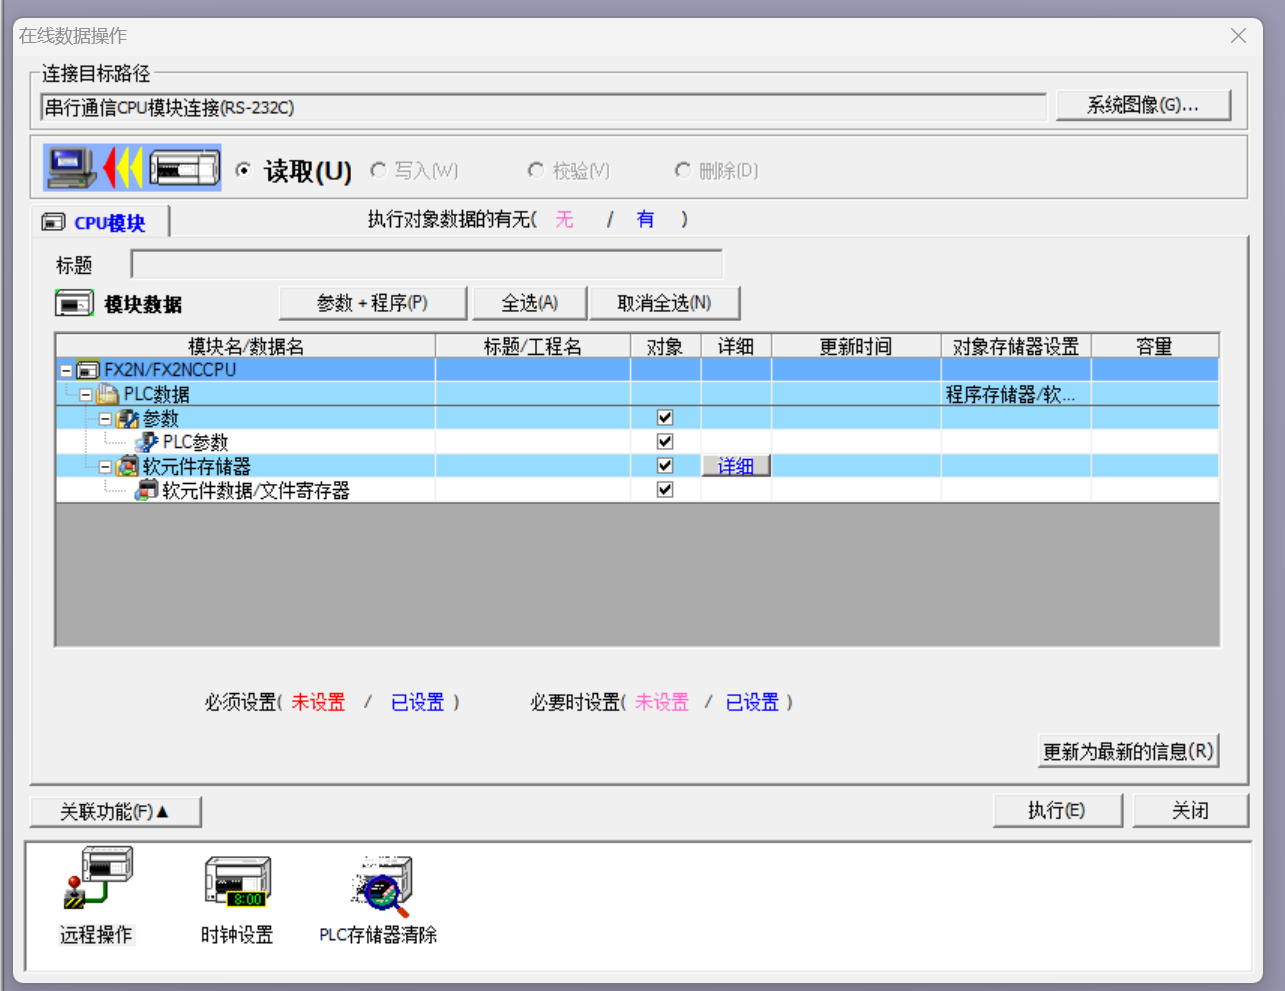Viewport: 1285px width, 991px height.
Task: Collapse the FX2N/FX2NCCPU tree node
Action: [66, 371]
